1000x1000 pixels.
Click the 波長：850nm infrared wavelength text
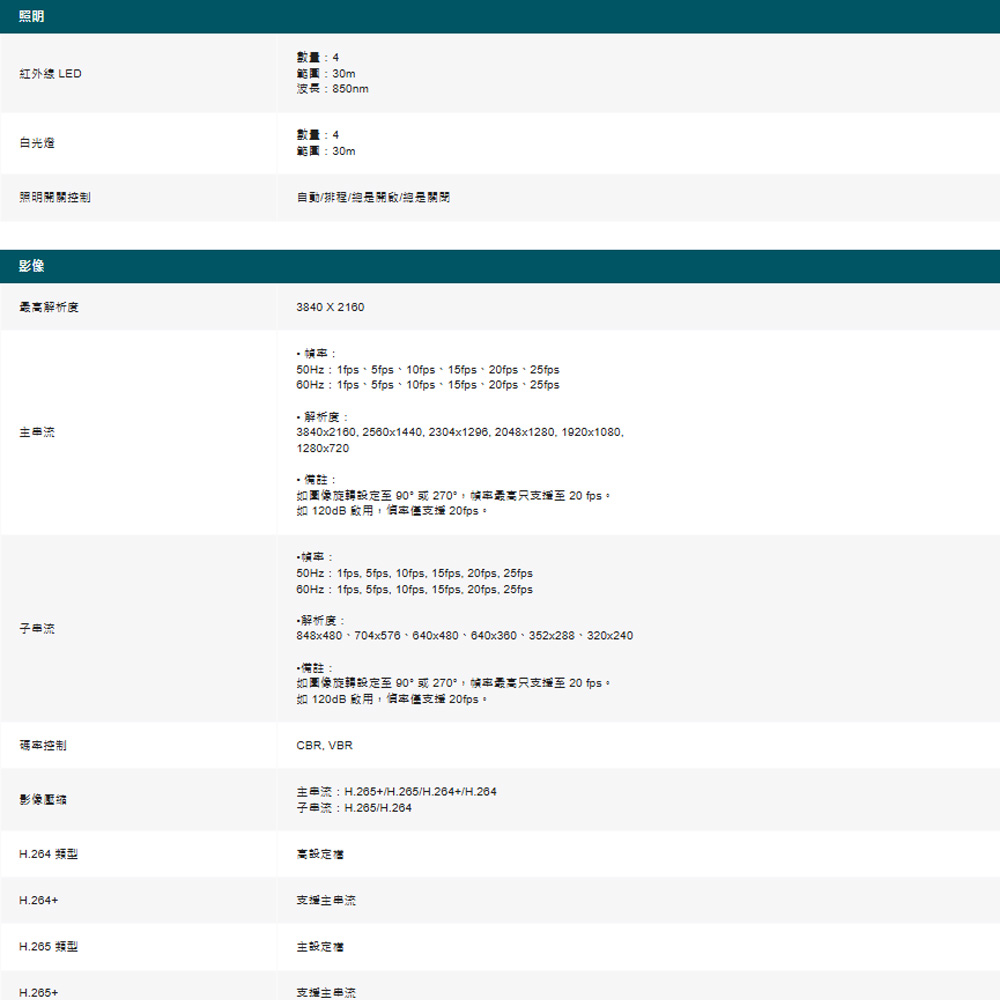(x=332, y=90)
